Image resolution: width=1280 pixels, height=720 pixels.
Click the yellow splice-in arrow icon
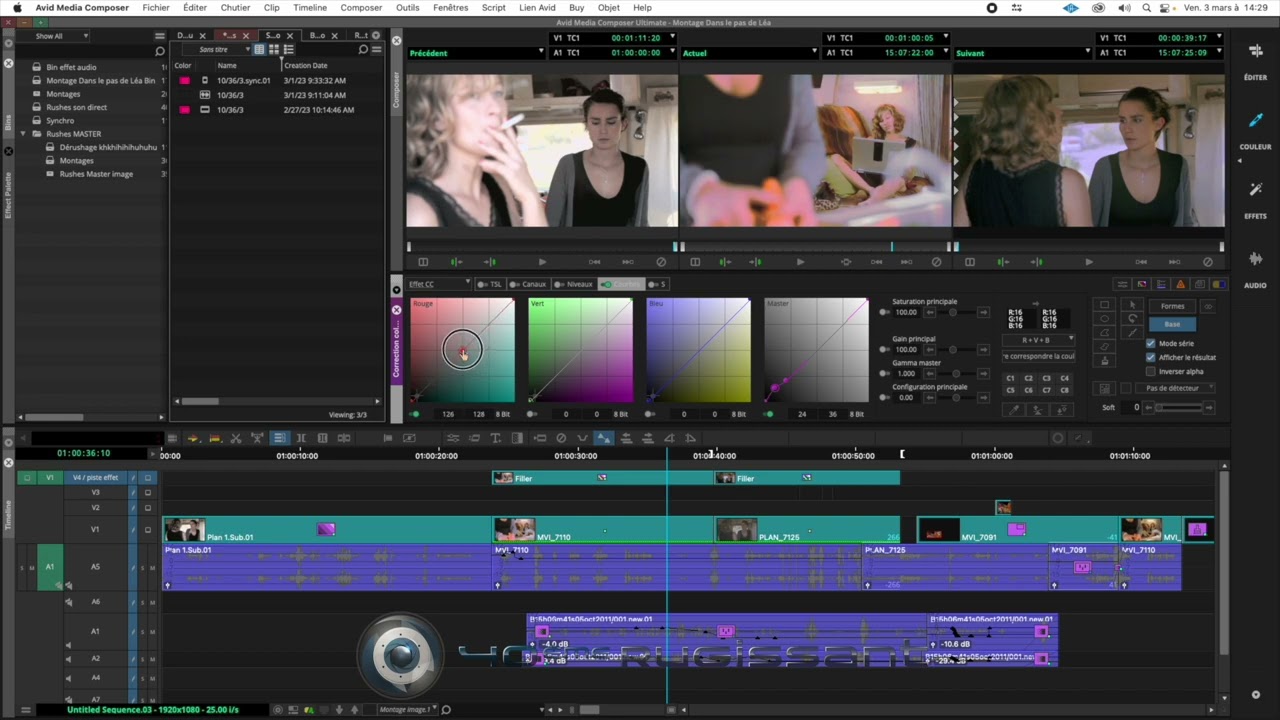[x=193, y=438]
